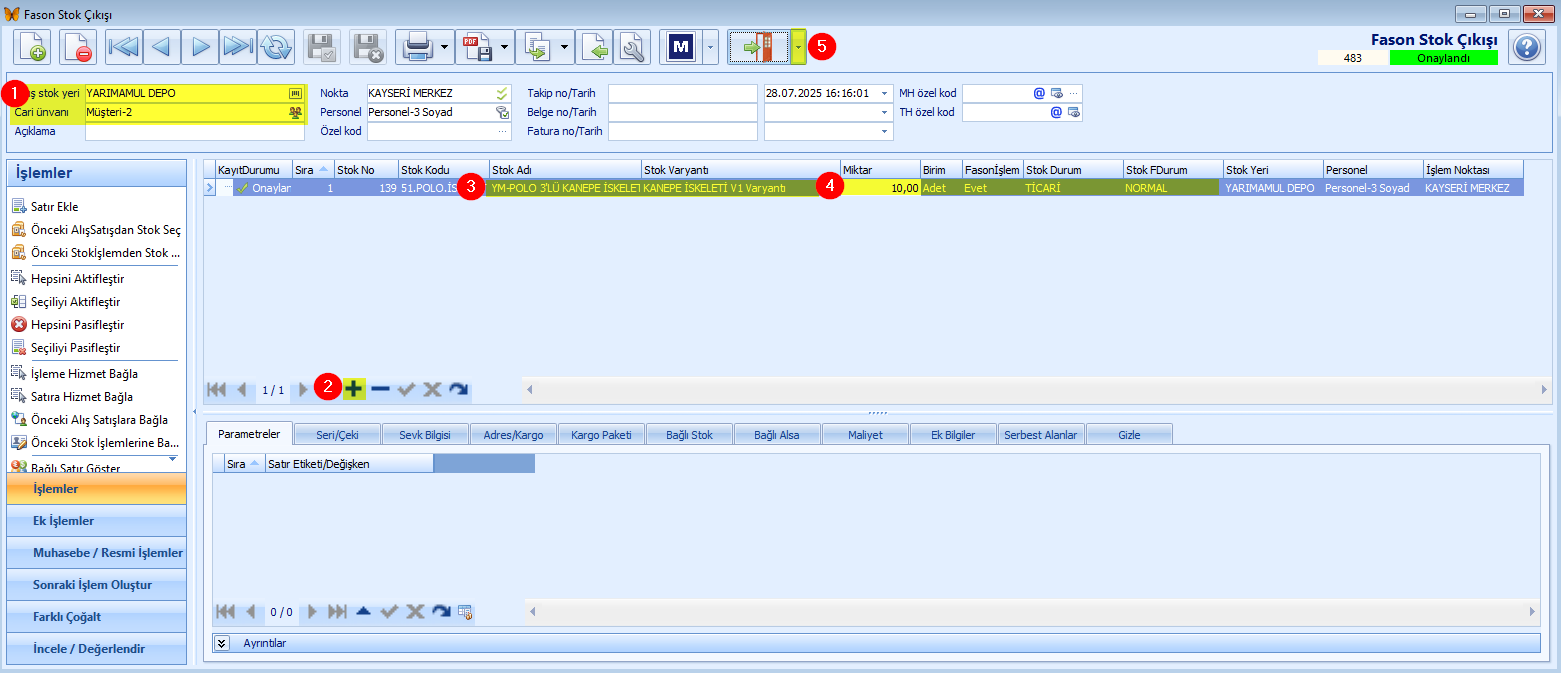
Task: Click the grid settings icon in the parameters navigator
Action: [x=464, y=611]
